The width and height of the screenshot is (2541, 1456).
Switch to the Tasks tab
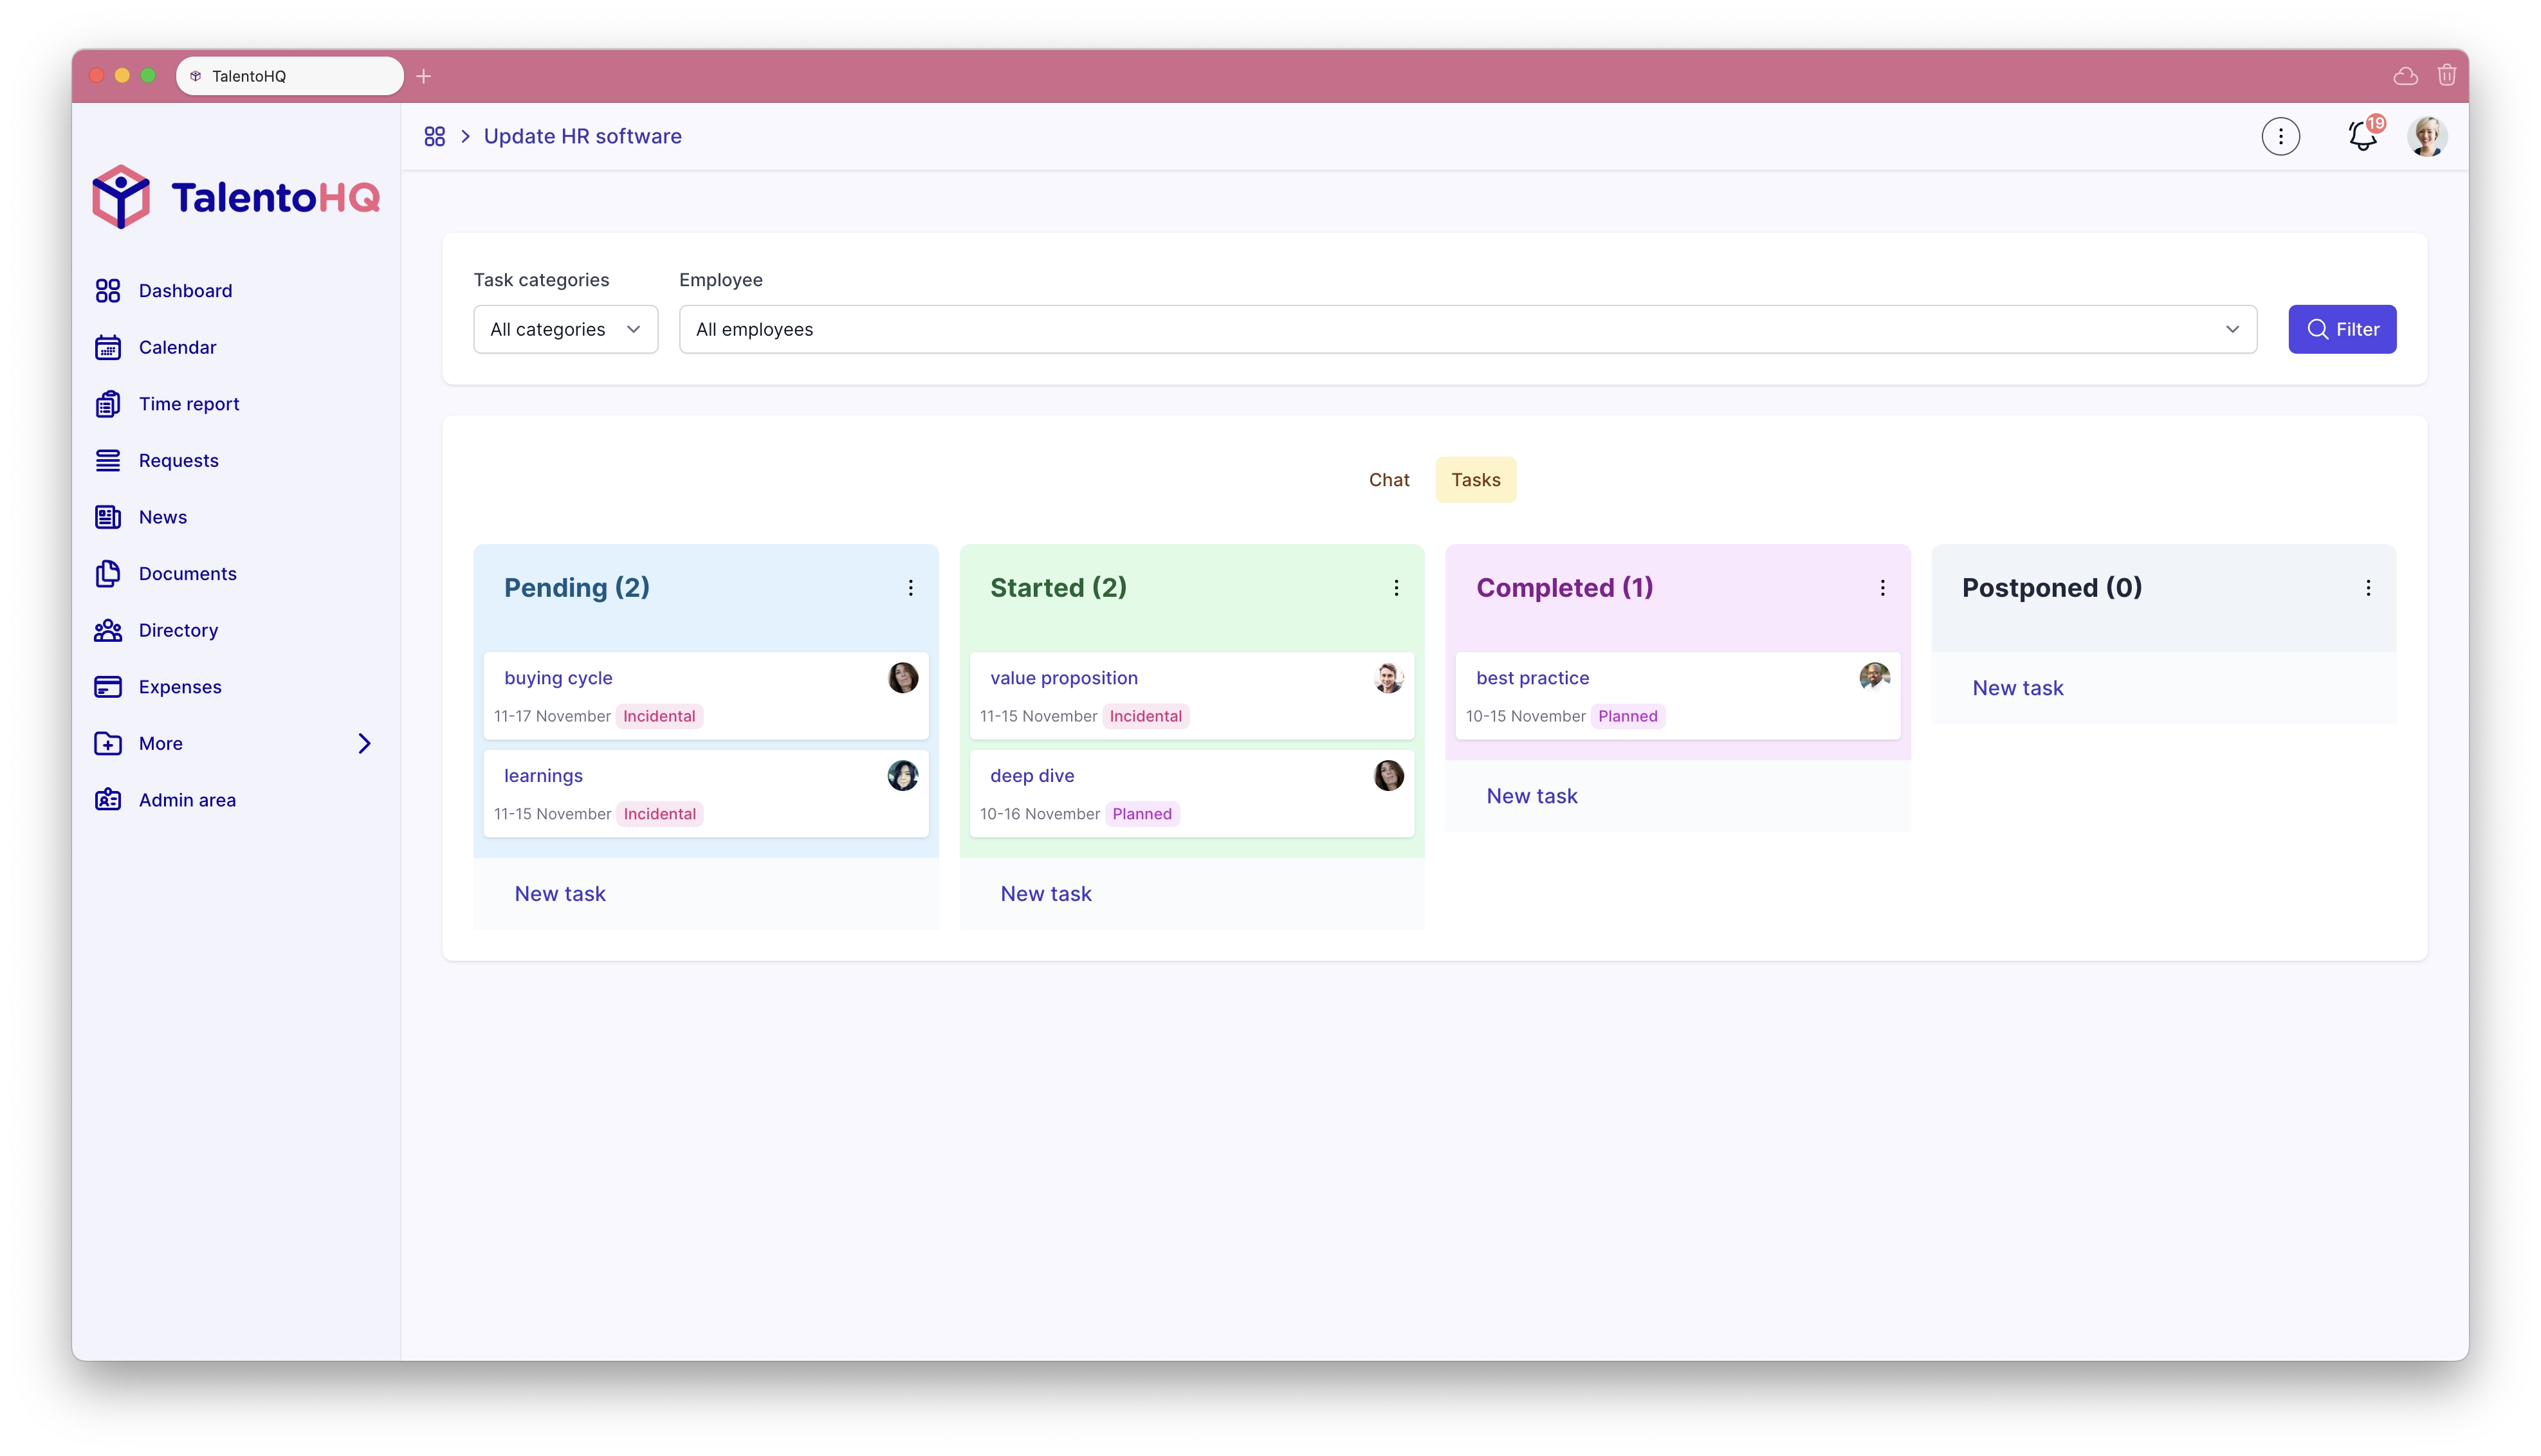pyautogui.click(x=1474, y=480)
